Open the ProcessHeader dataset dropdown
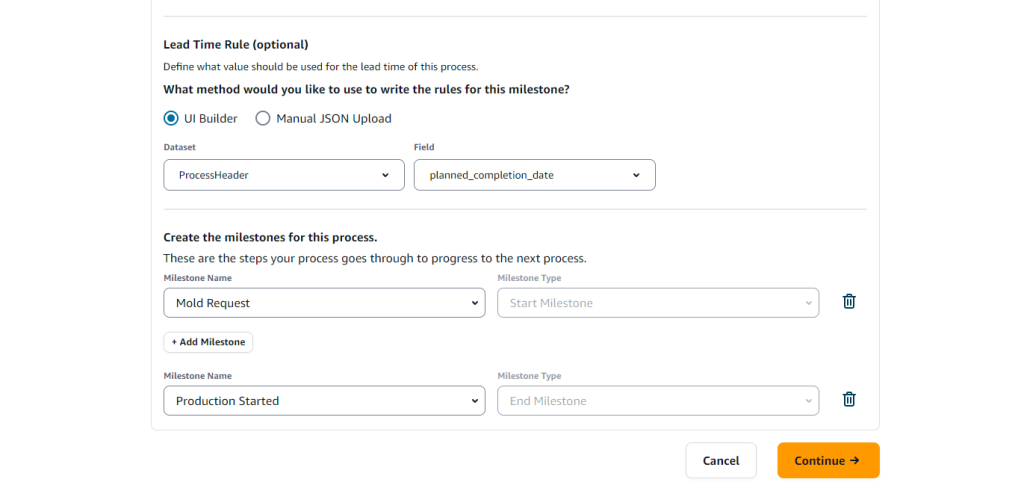The width and height of the screenshot is (1024, 491). (283, 175)
